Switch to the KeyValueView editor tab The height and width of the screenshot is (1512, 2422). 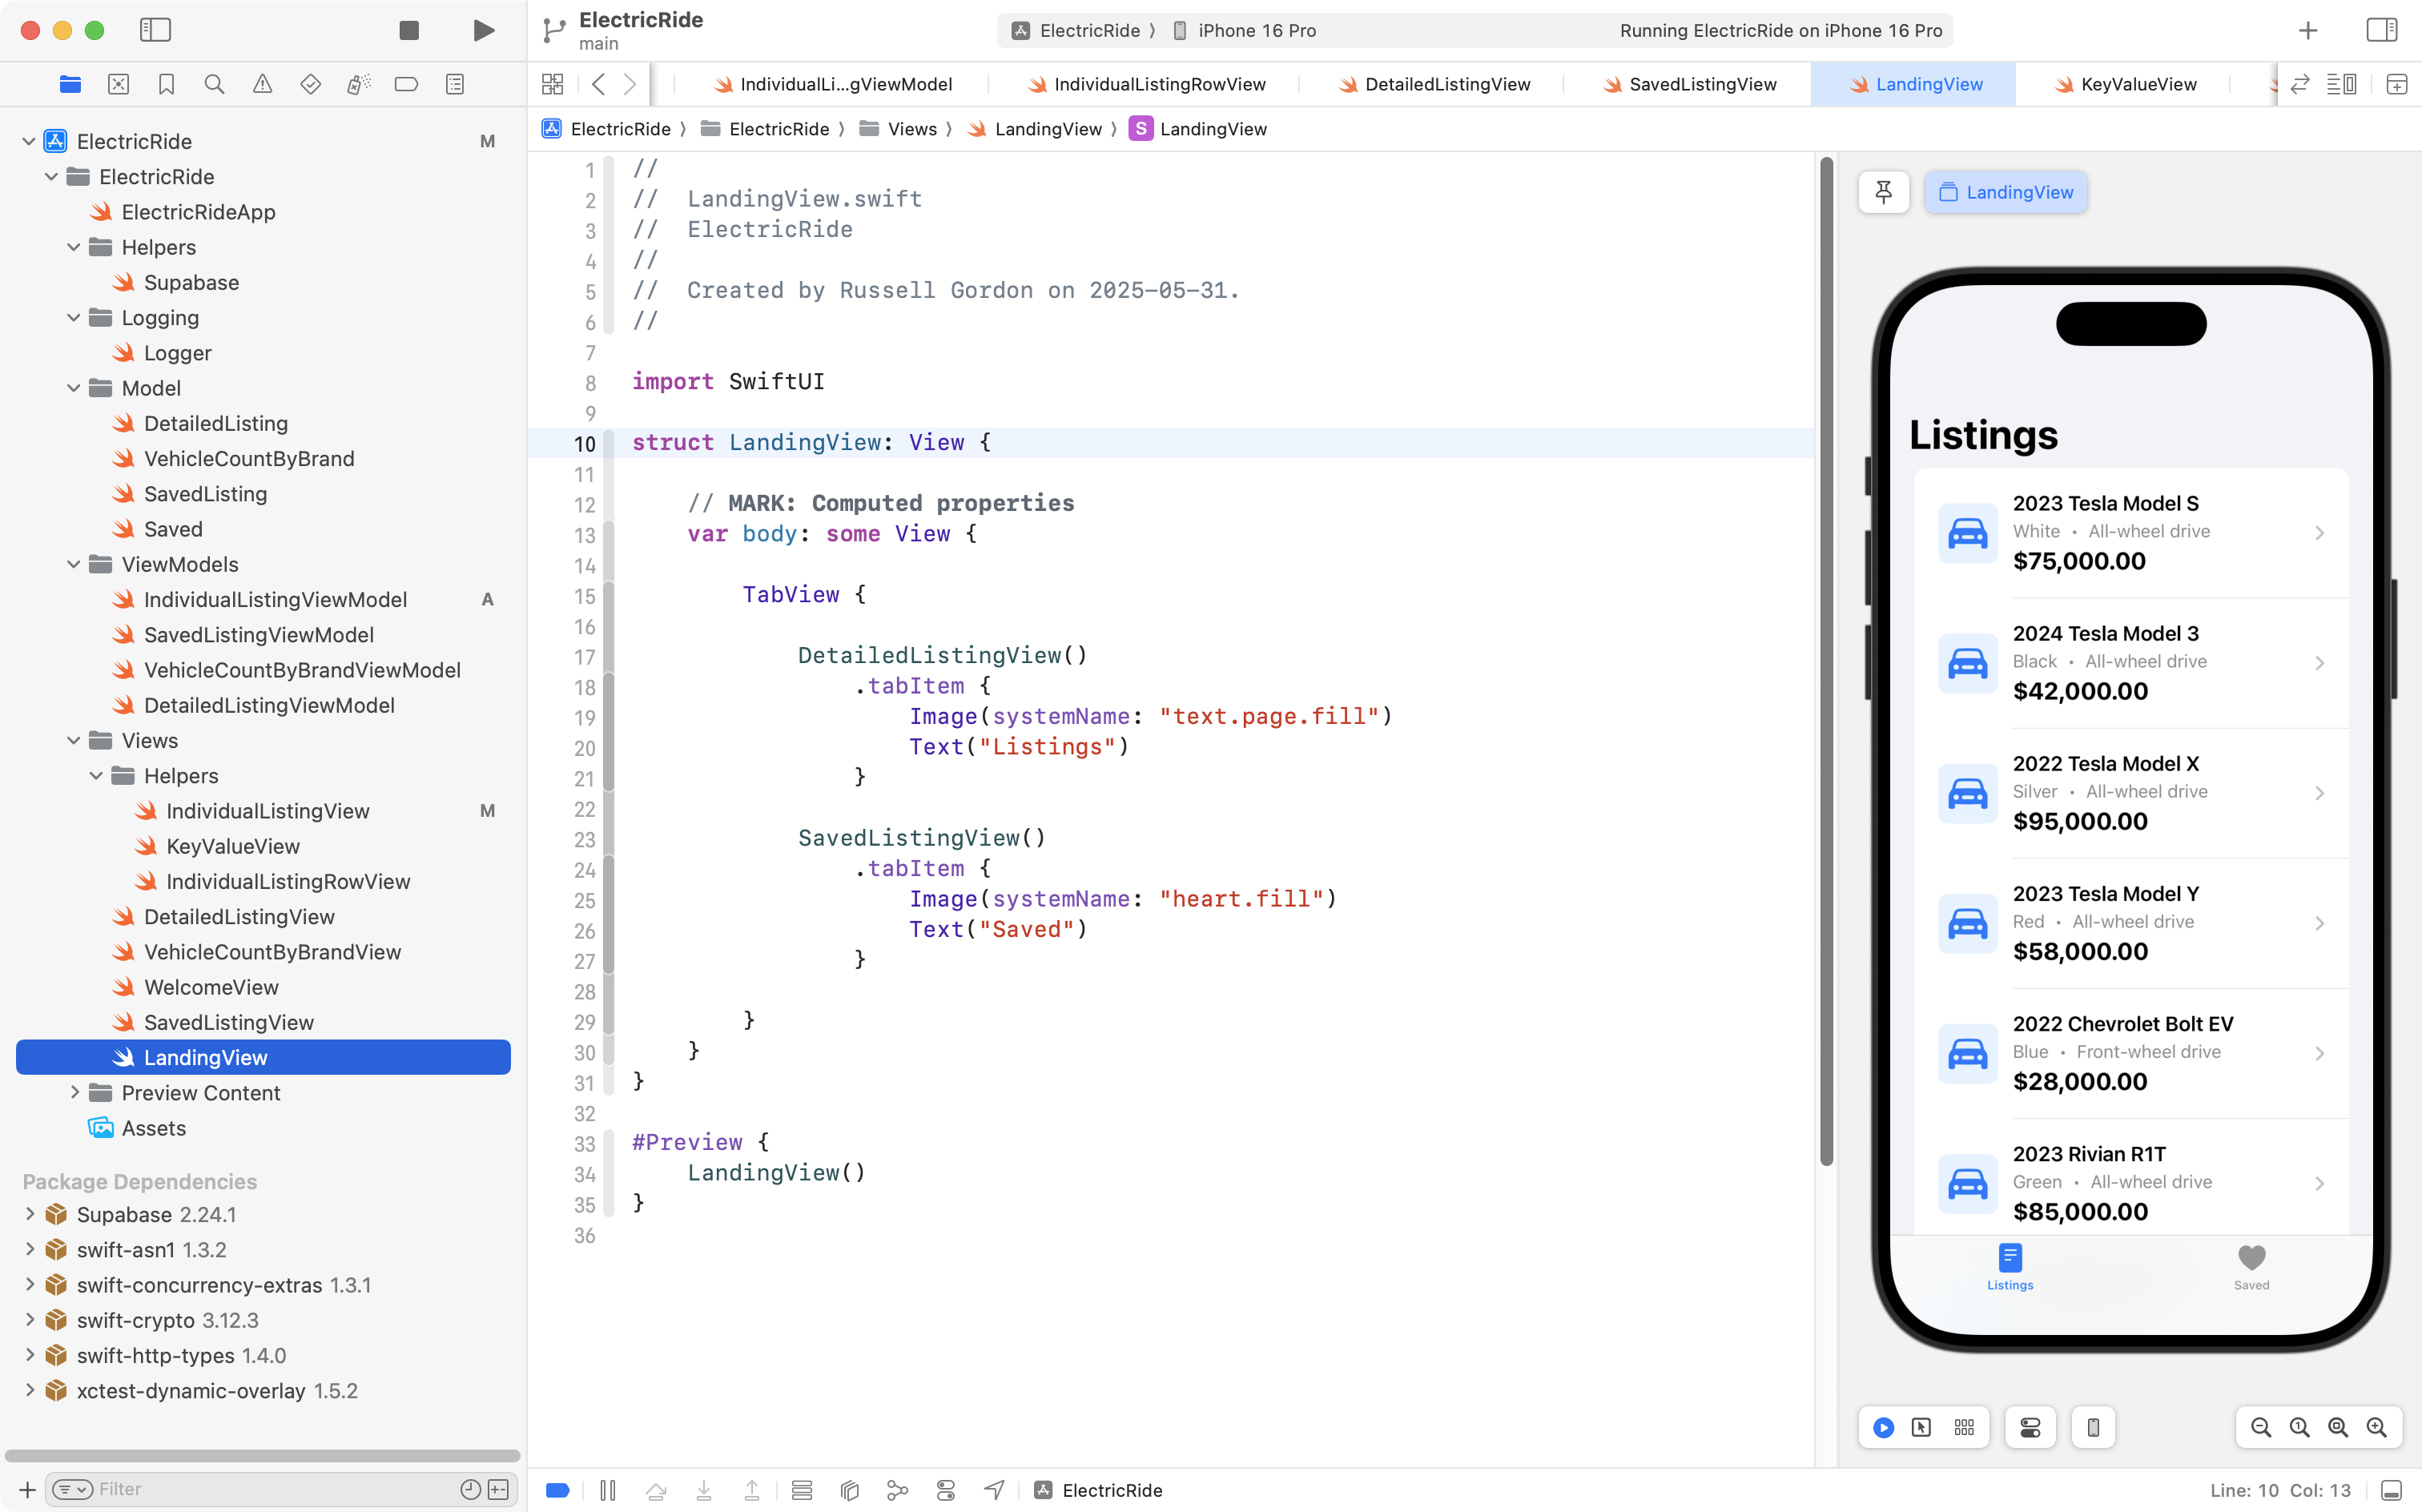click(x=2137, y=84)
